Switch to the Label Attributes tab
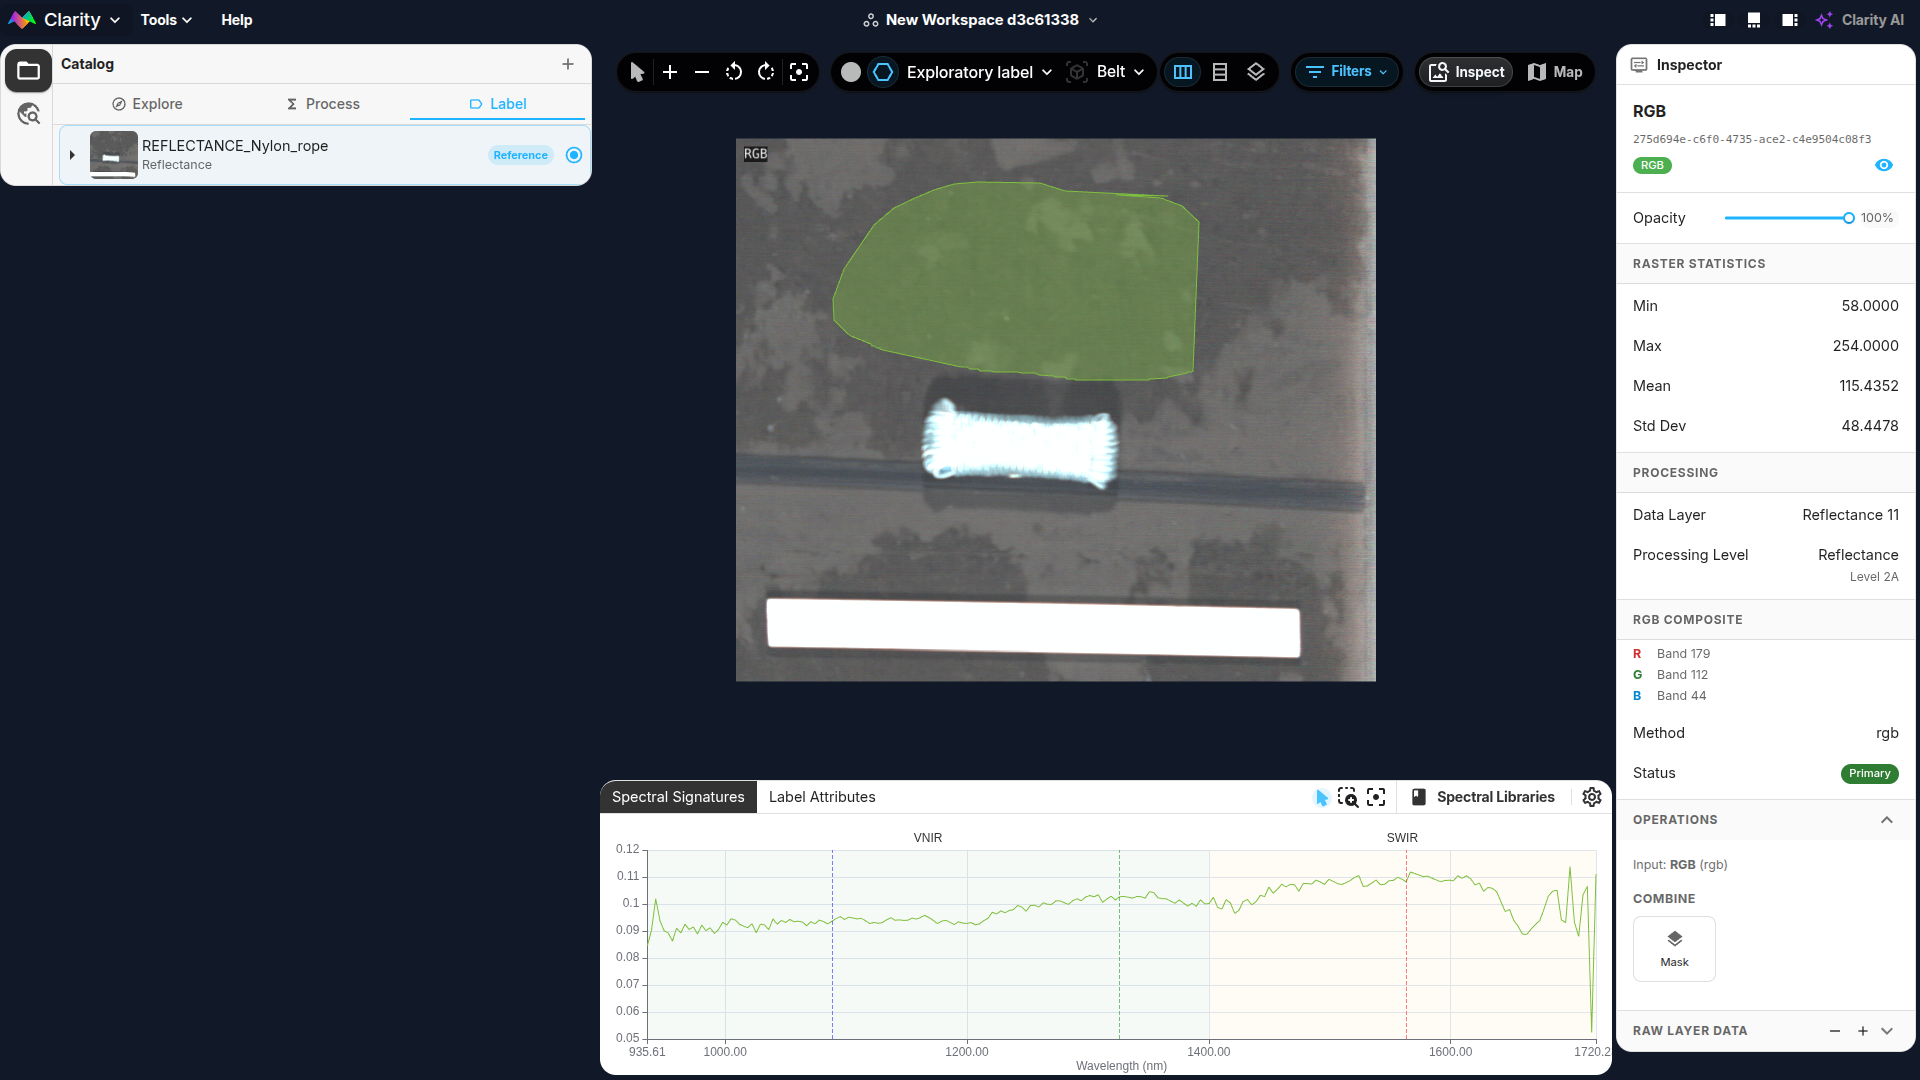The image size is (1920, 1080). [822, 797]
